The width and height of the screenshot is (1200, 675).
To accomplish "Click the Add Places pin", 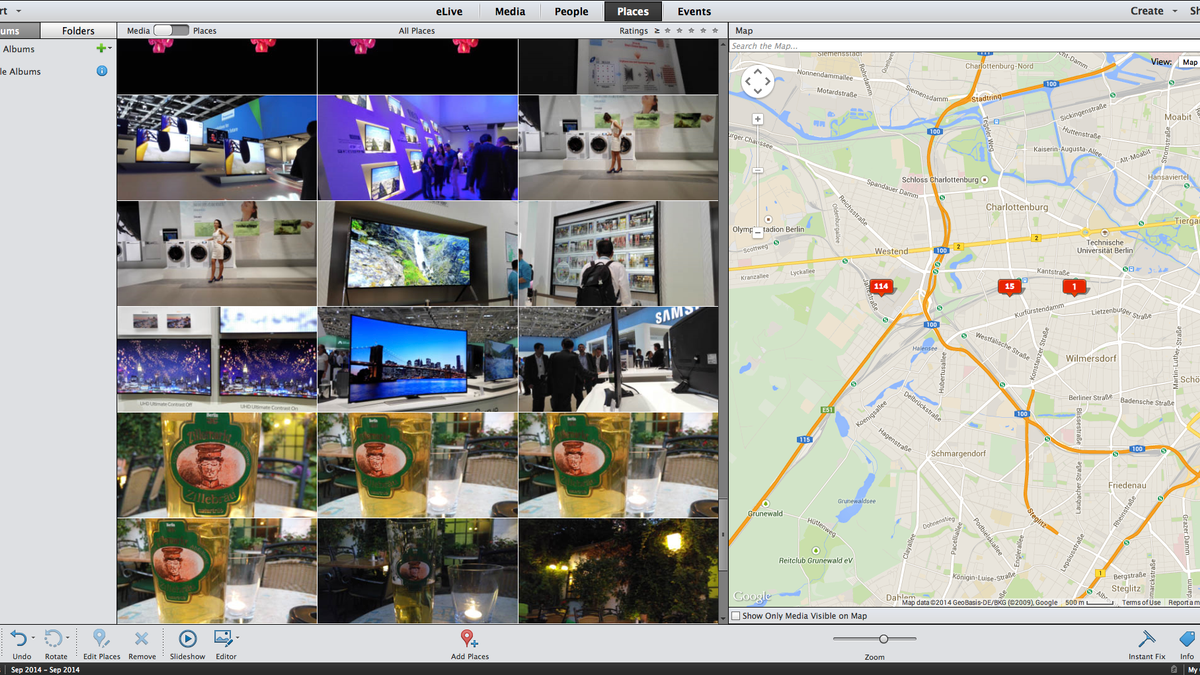I will (469, 638).
